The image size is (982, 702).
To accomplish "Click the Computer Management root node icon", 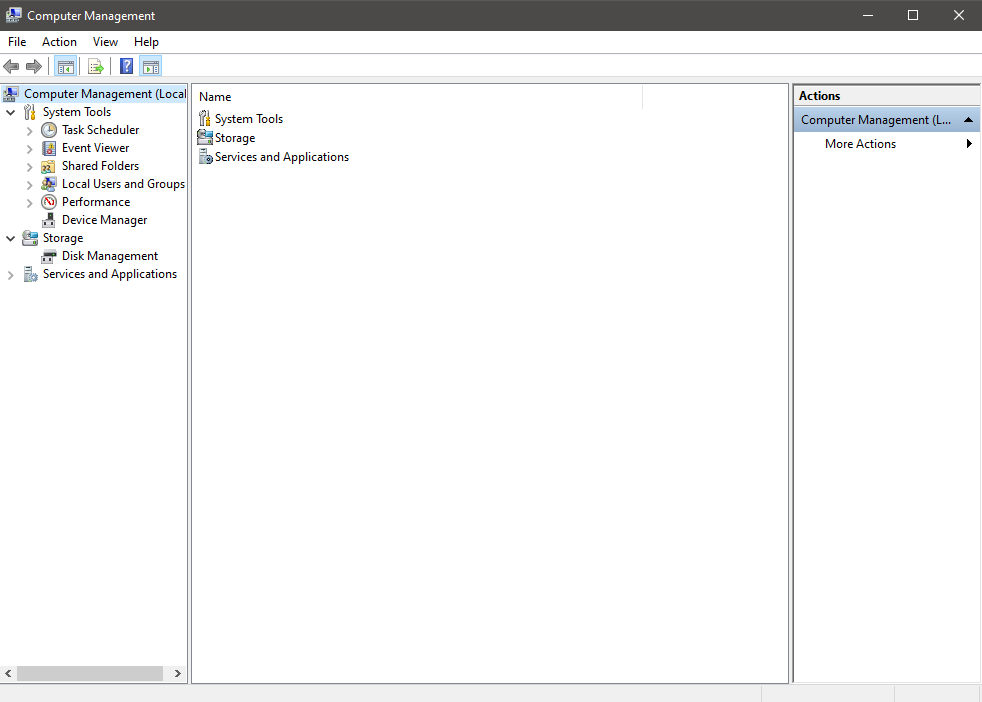I will [x=11, y=94].
